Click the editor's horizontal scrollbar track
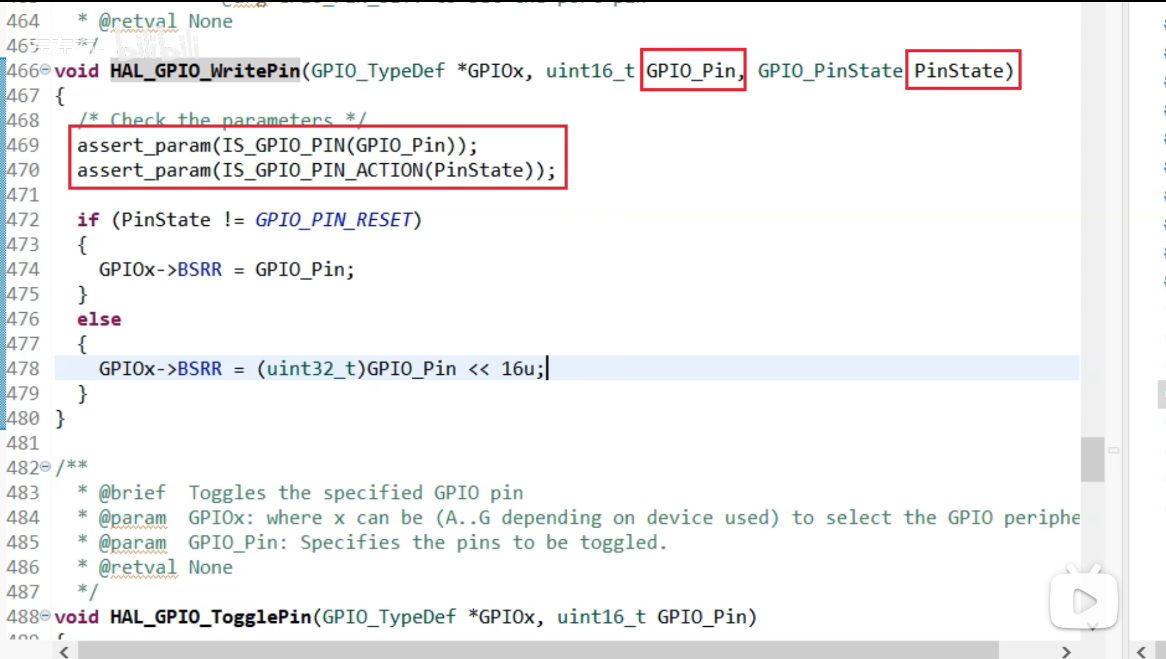This screenshot has height=659, width=1166. tap(560, 651)
